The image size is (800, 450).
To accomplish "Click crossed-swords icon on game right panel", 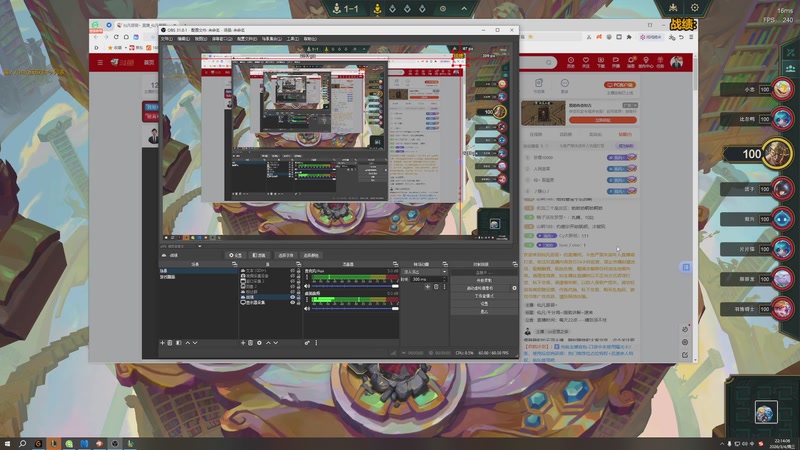I will (x=790, y=53).
